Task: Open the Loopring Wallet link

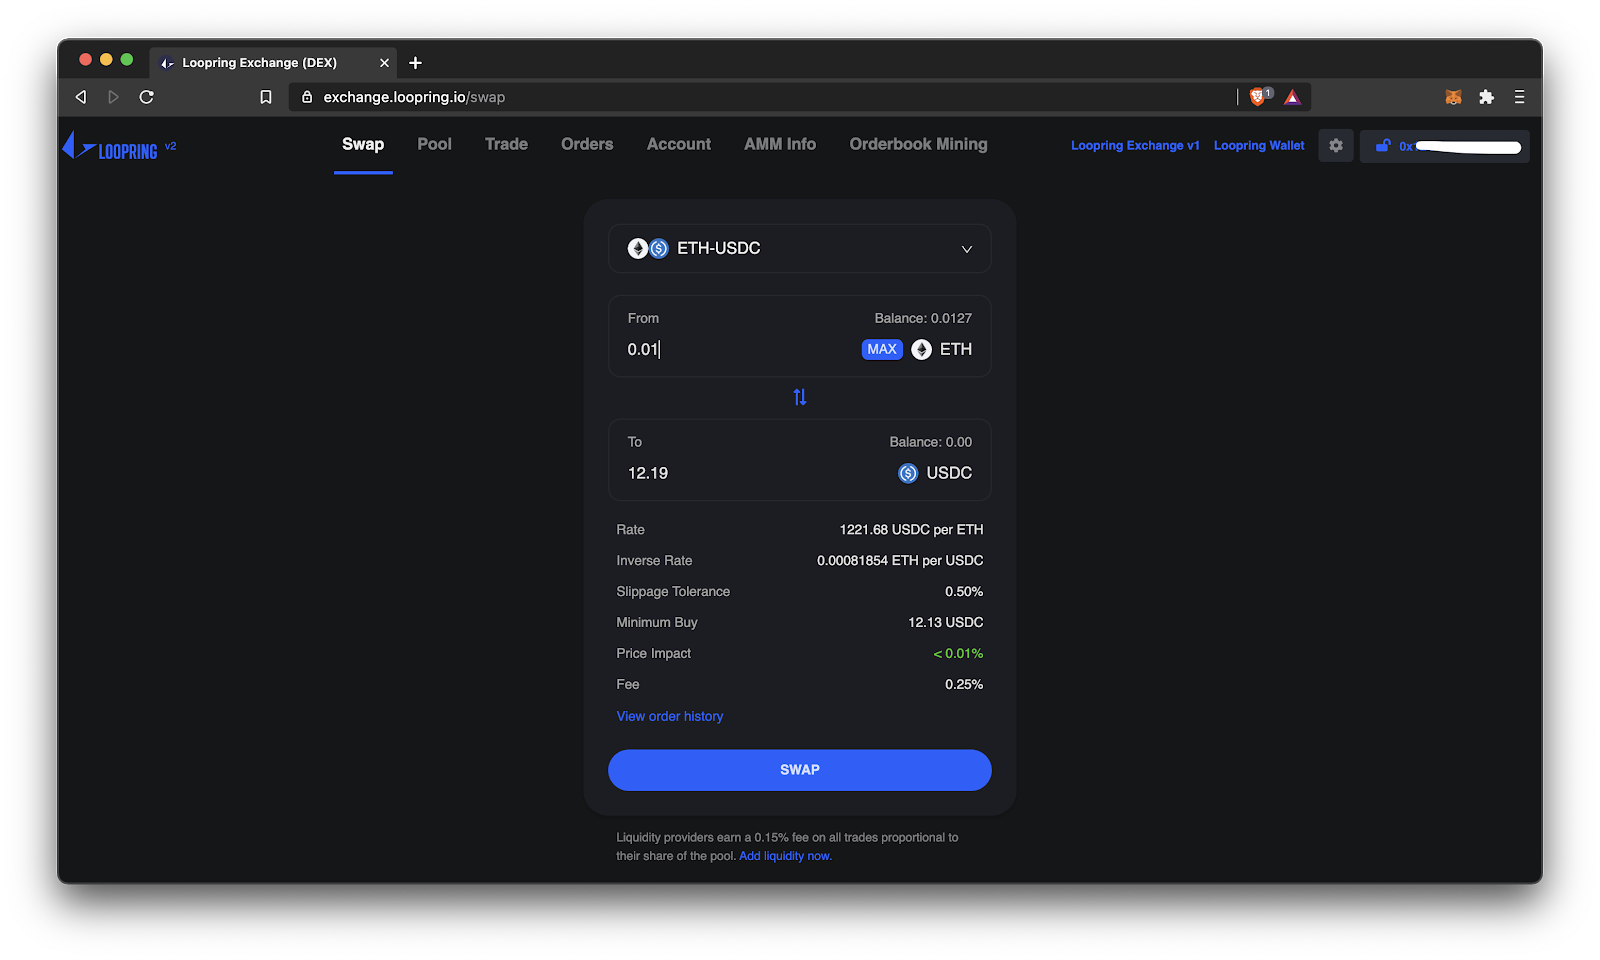Action: [x=1259, y=146]
